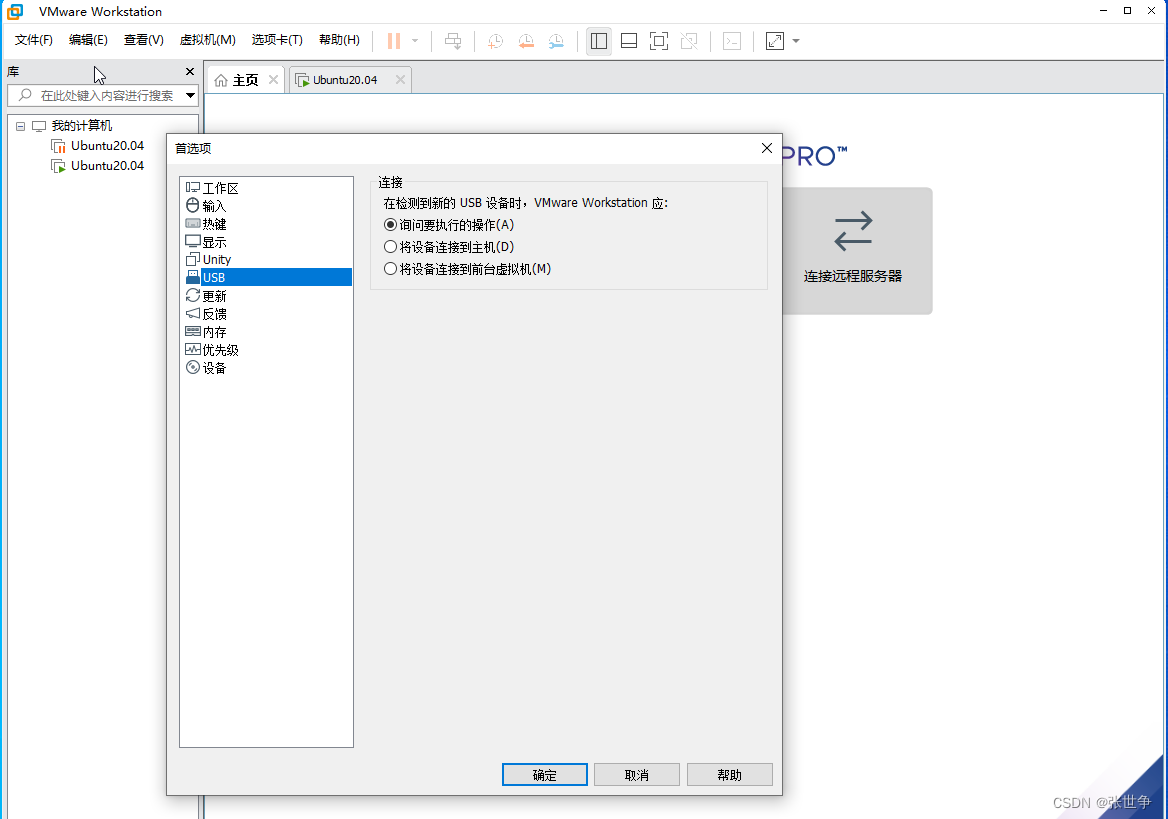
Task: Click the revert to snapshot toolbar icon
Action: tap(526, 41)
